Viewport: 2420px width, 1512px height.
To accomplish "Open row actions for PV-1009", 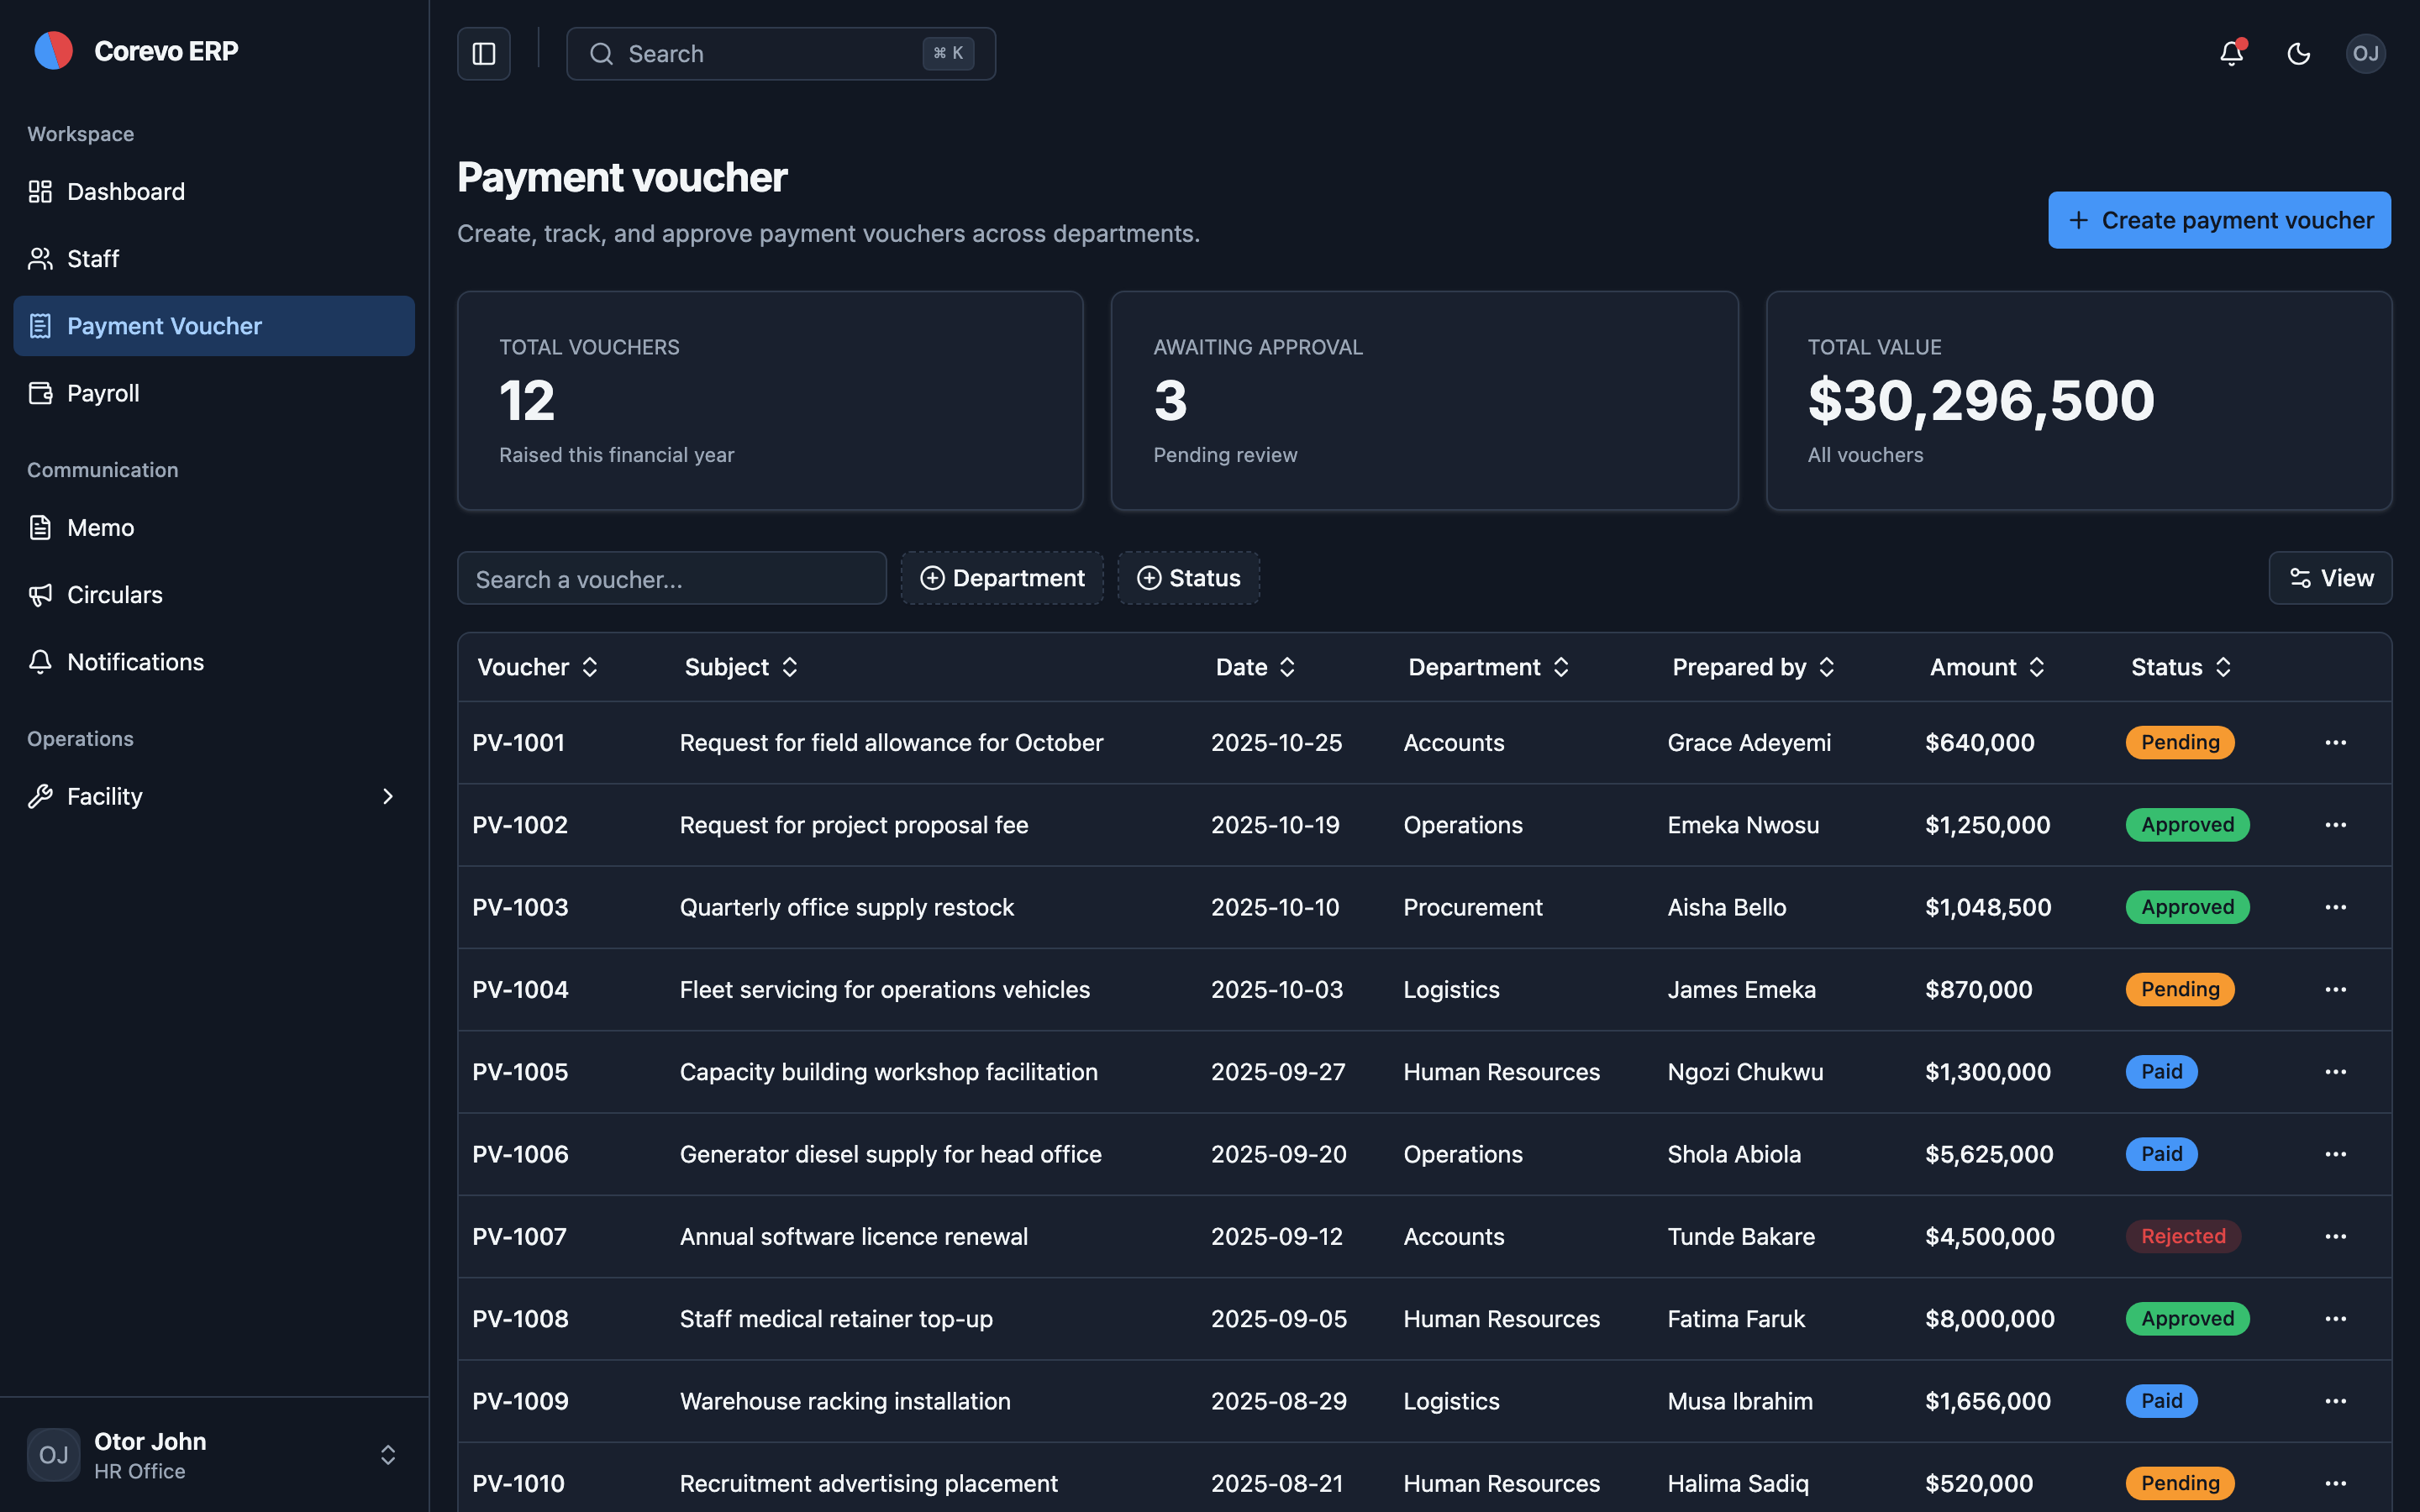I will (x=2335, y=1401).
